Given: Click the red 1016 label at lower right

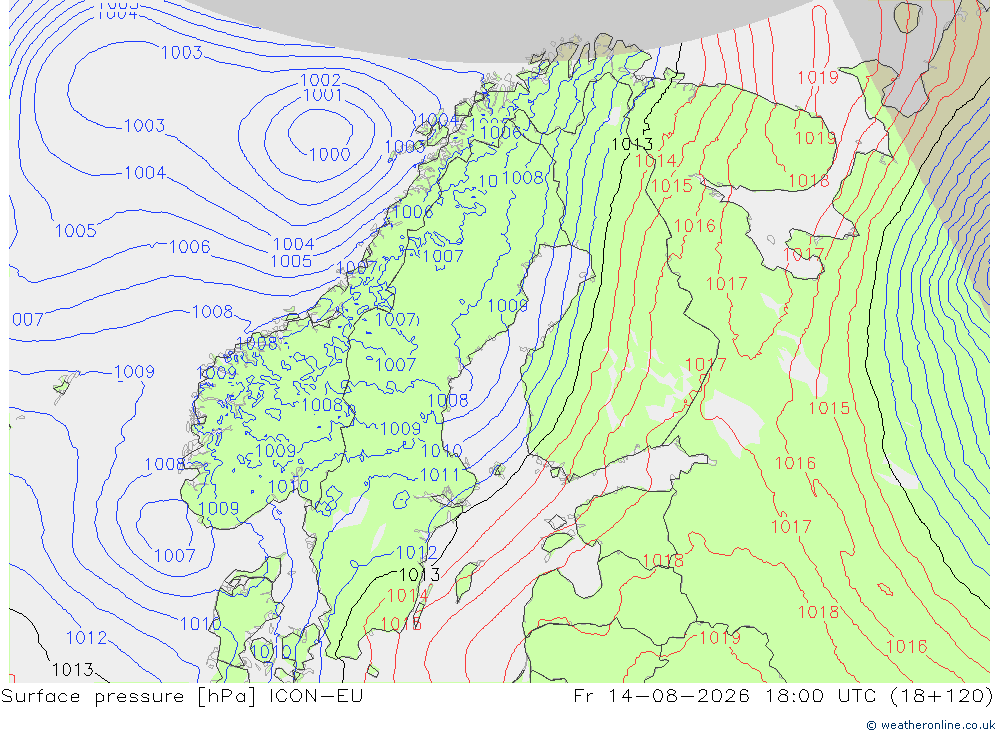Looking at the screenshot, I should pos(906,647).
